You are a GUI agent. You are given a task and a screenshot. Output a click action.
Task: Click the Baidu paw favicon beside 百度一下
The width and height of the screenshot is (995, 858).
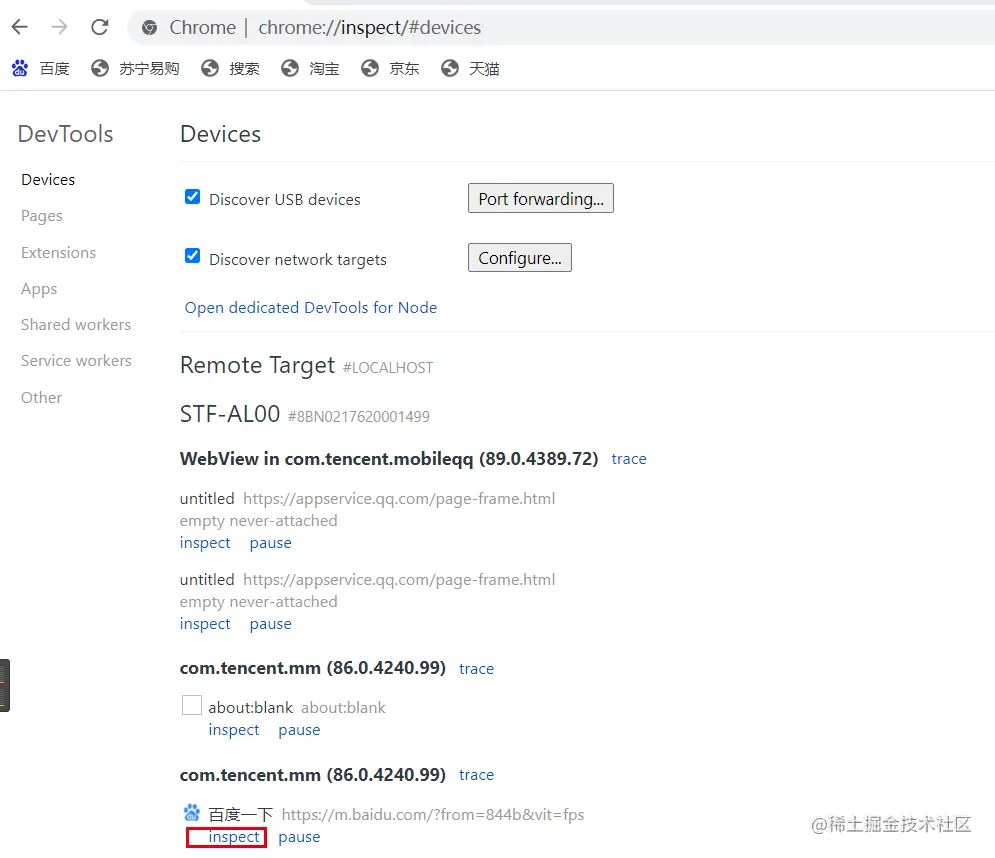pos(192,812)
